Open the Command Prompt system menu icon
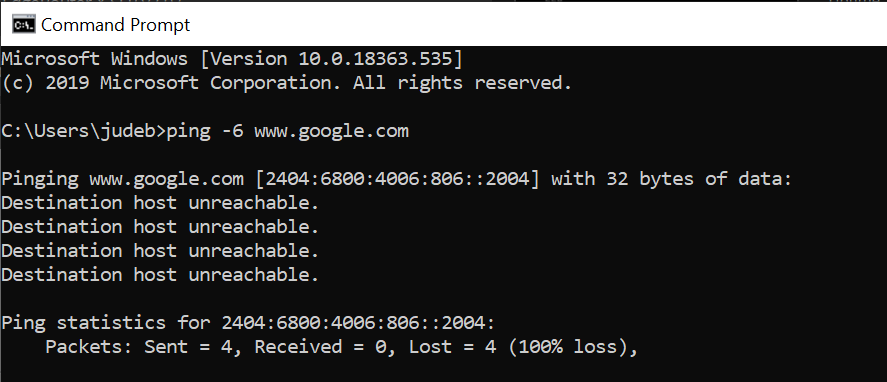Viewport: 887px width, 382px height. pos(24,25)
